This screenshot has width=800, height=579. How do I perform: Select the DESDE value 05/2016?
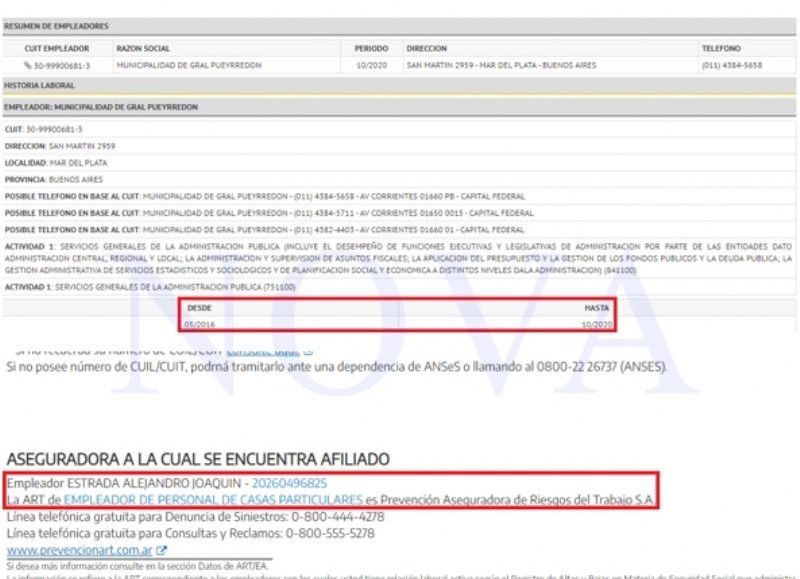pyautogui.click(x=199, y=324)
